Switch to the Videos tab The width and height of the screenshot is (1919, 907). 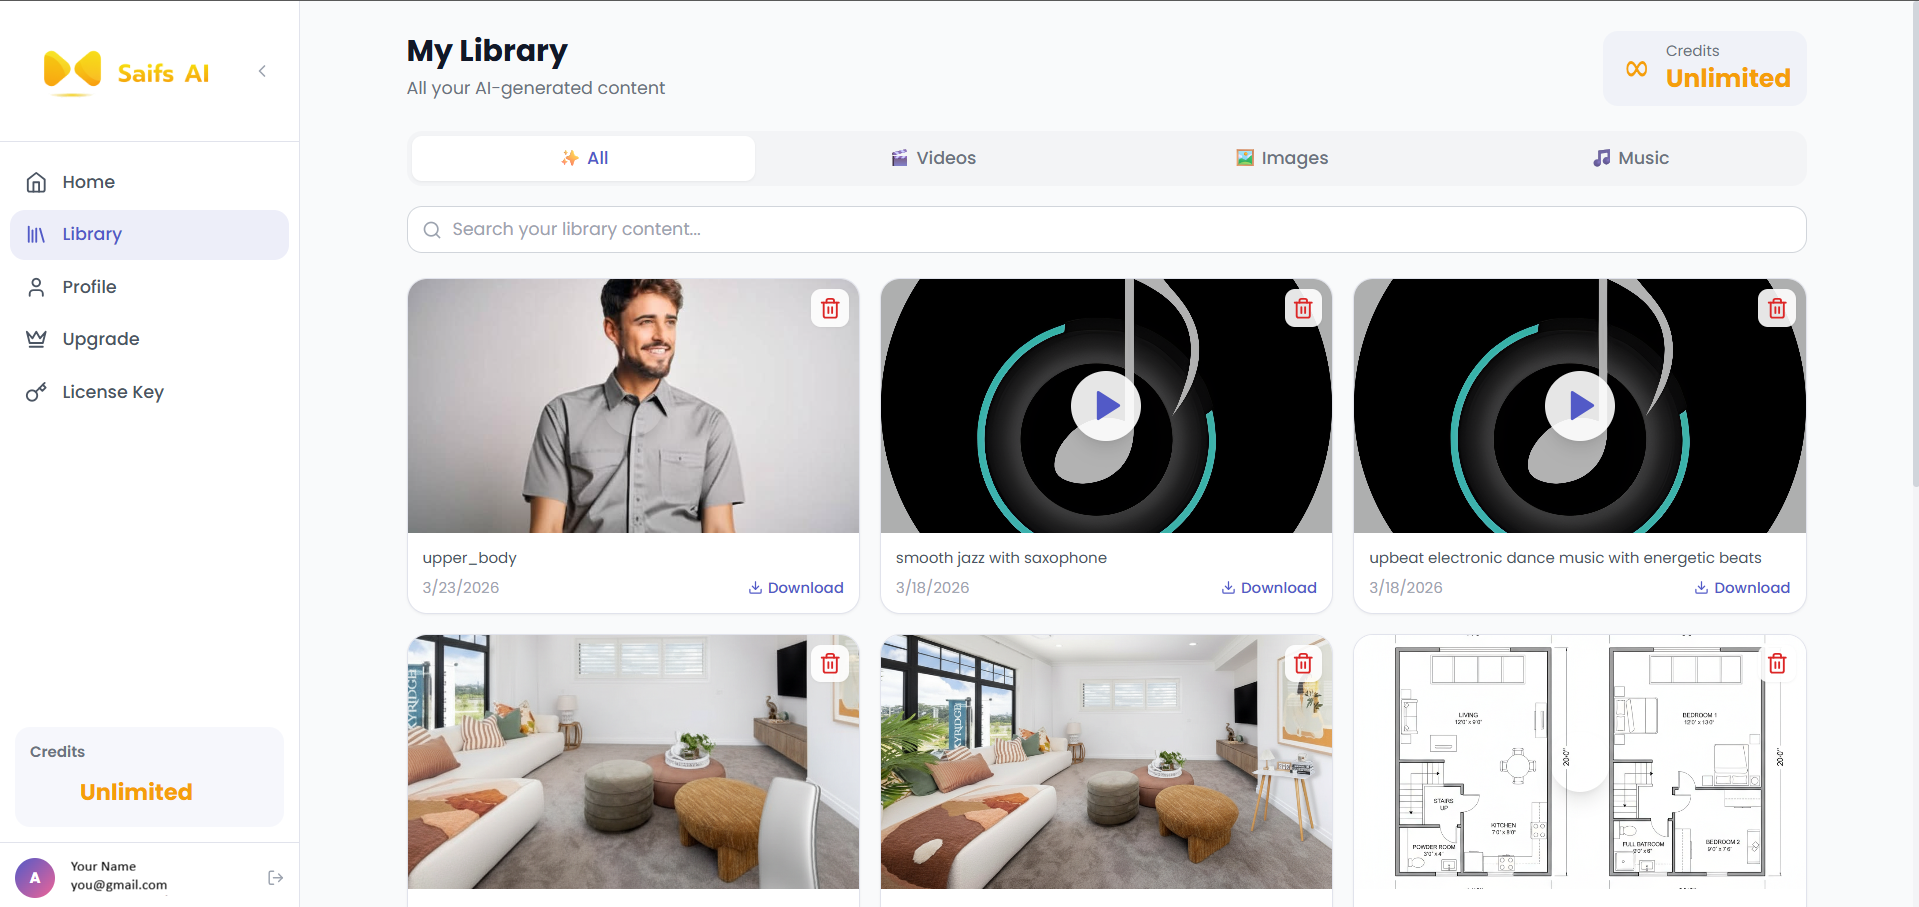[932, 158]
